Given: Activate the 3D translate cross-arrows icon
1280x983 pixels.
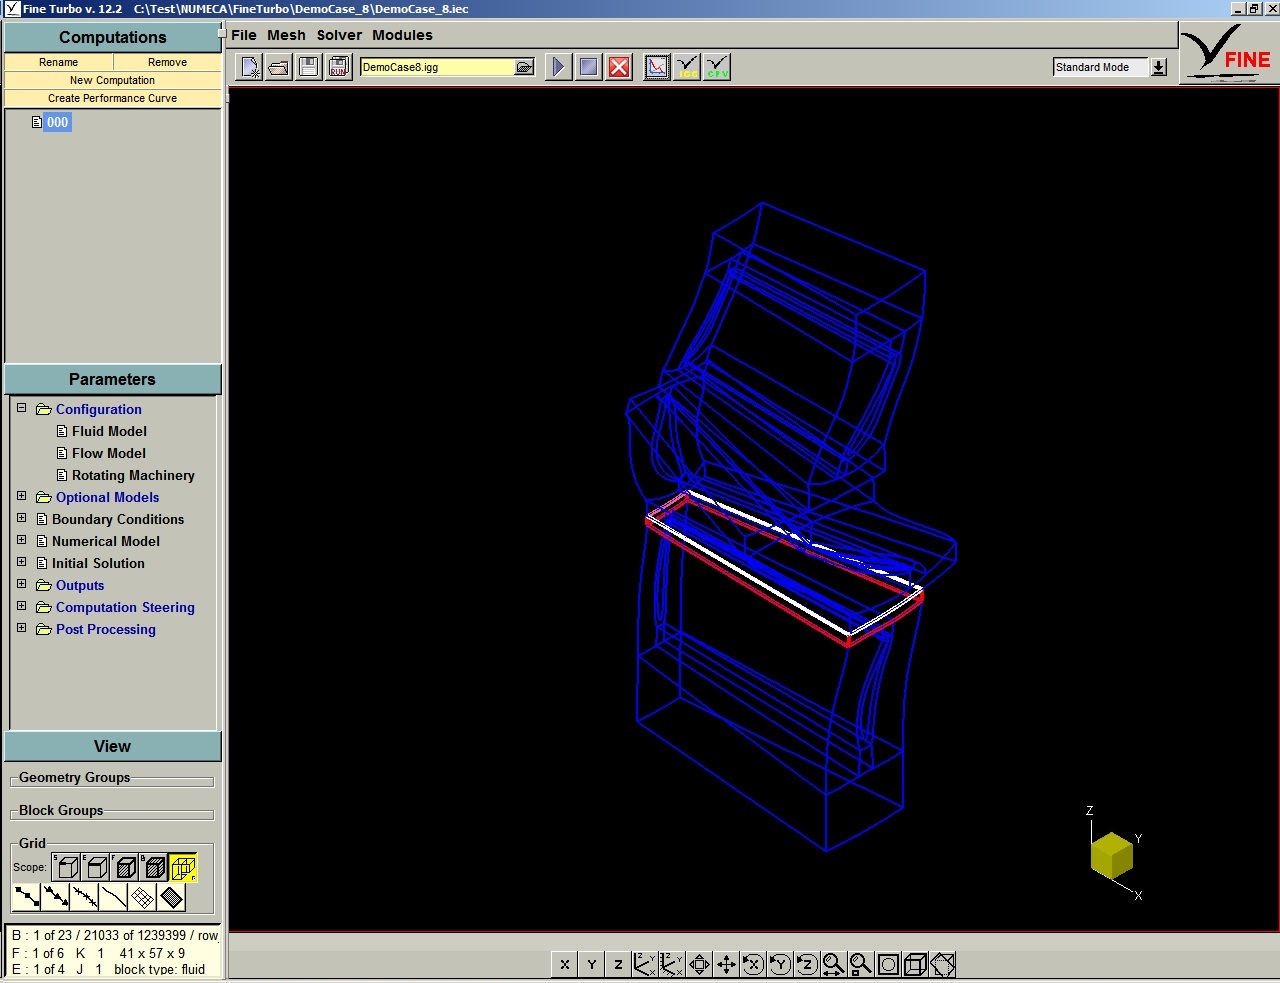Looking at the screenshot, I should (727, 964).
